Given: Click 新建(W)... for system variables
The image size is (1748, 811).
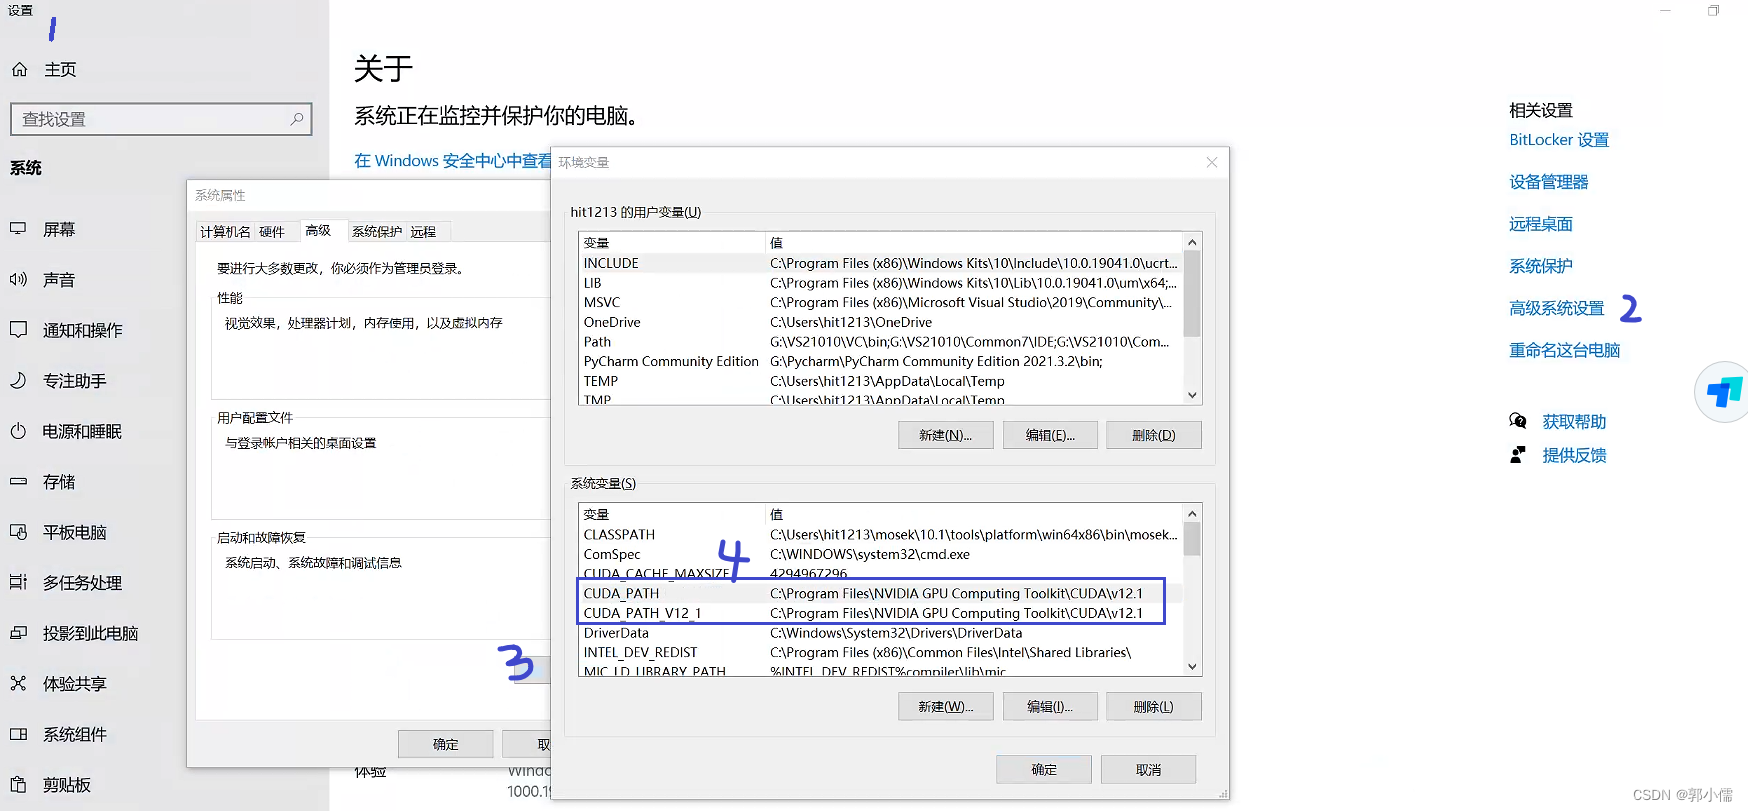Looking at the screenshot, I should (x=945, y=706).
